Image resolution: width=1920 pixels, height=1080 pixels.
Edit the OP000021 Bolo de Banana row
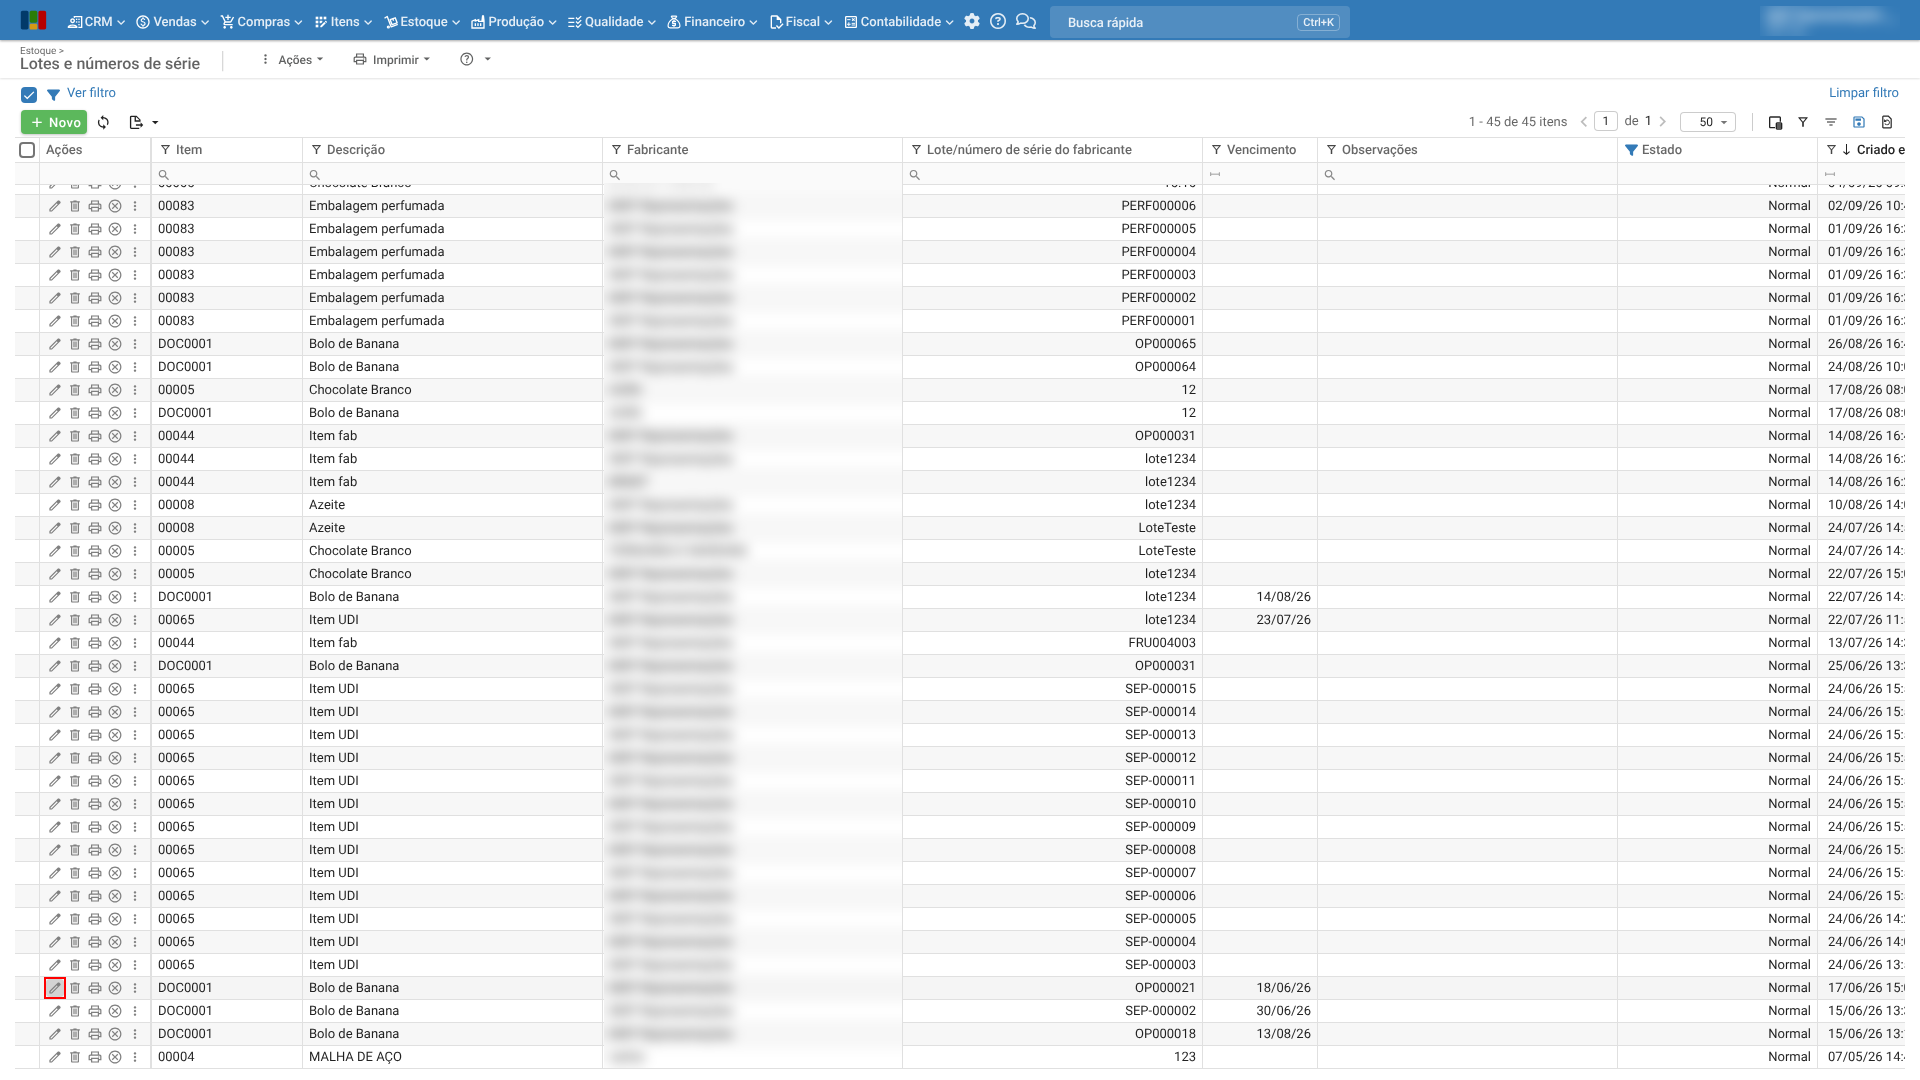pos(55,988)
